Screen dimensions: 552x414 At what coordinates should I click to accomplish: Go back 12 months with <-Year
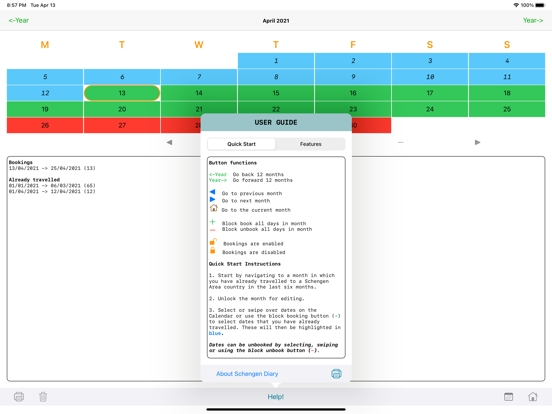(19, 20)
